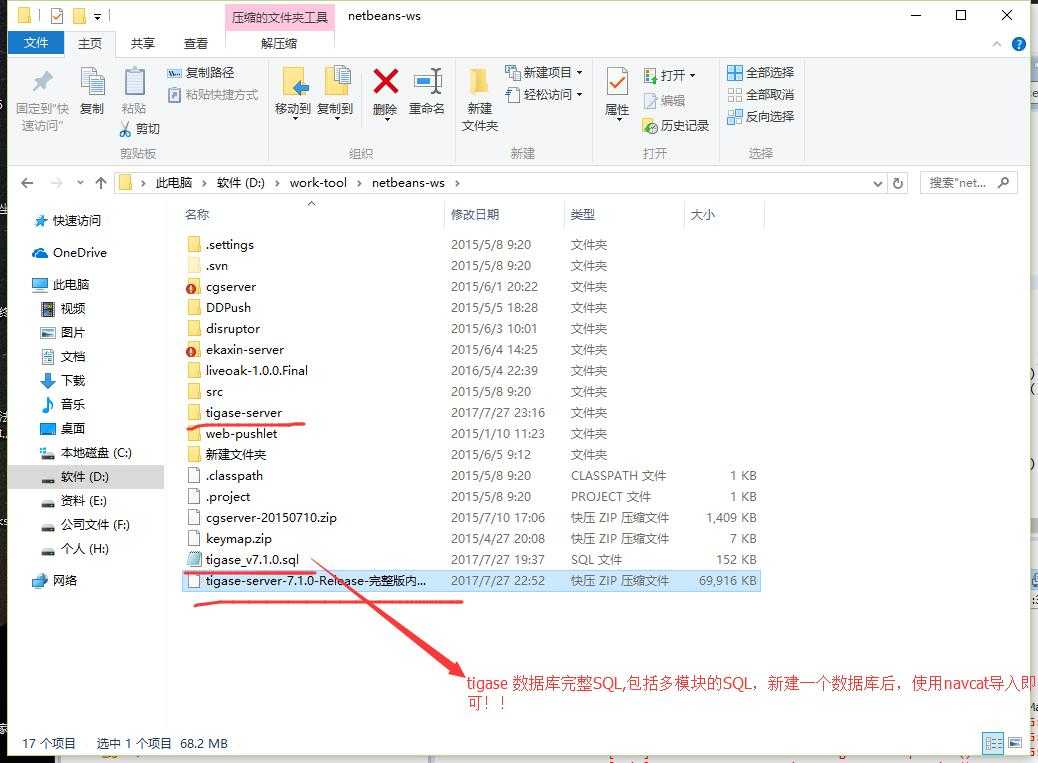Go up one folder level arrow
The height and width of the screenshot is (763, 1038).
(101, 183)
